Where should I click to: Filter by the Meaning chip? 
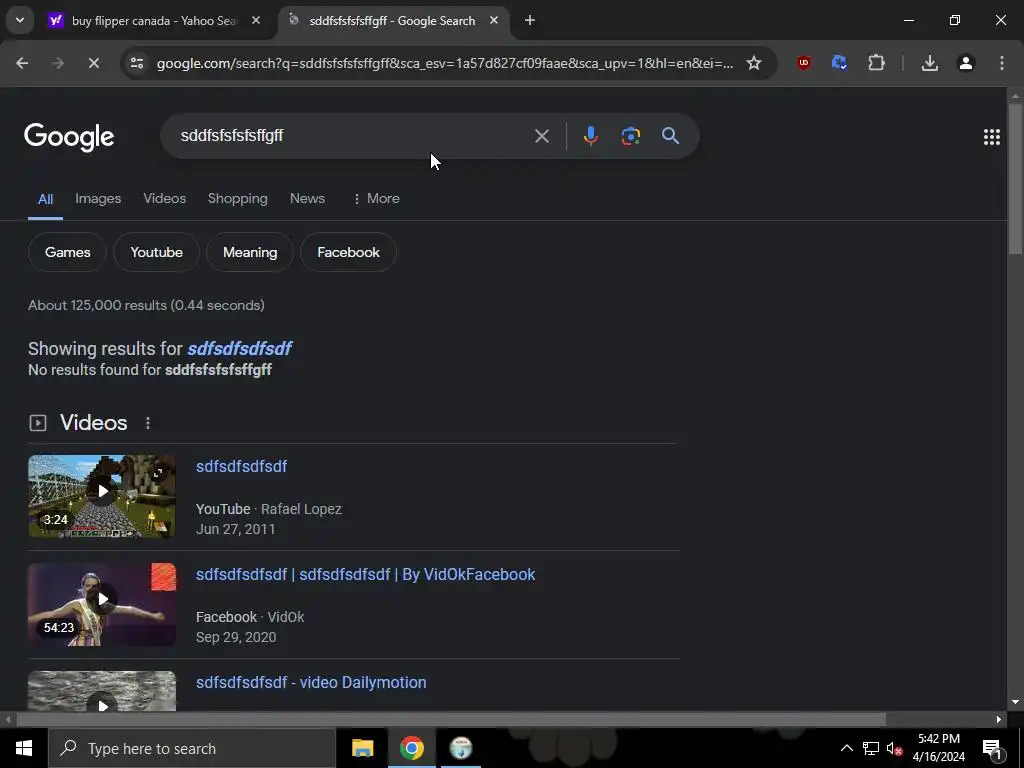point(249,252)
